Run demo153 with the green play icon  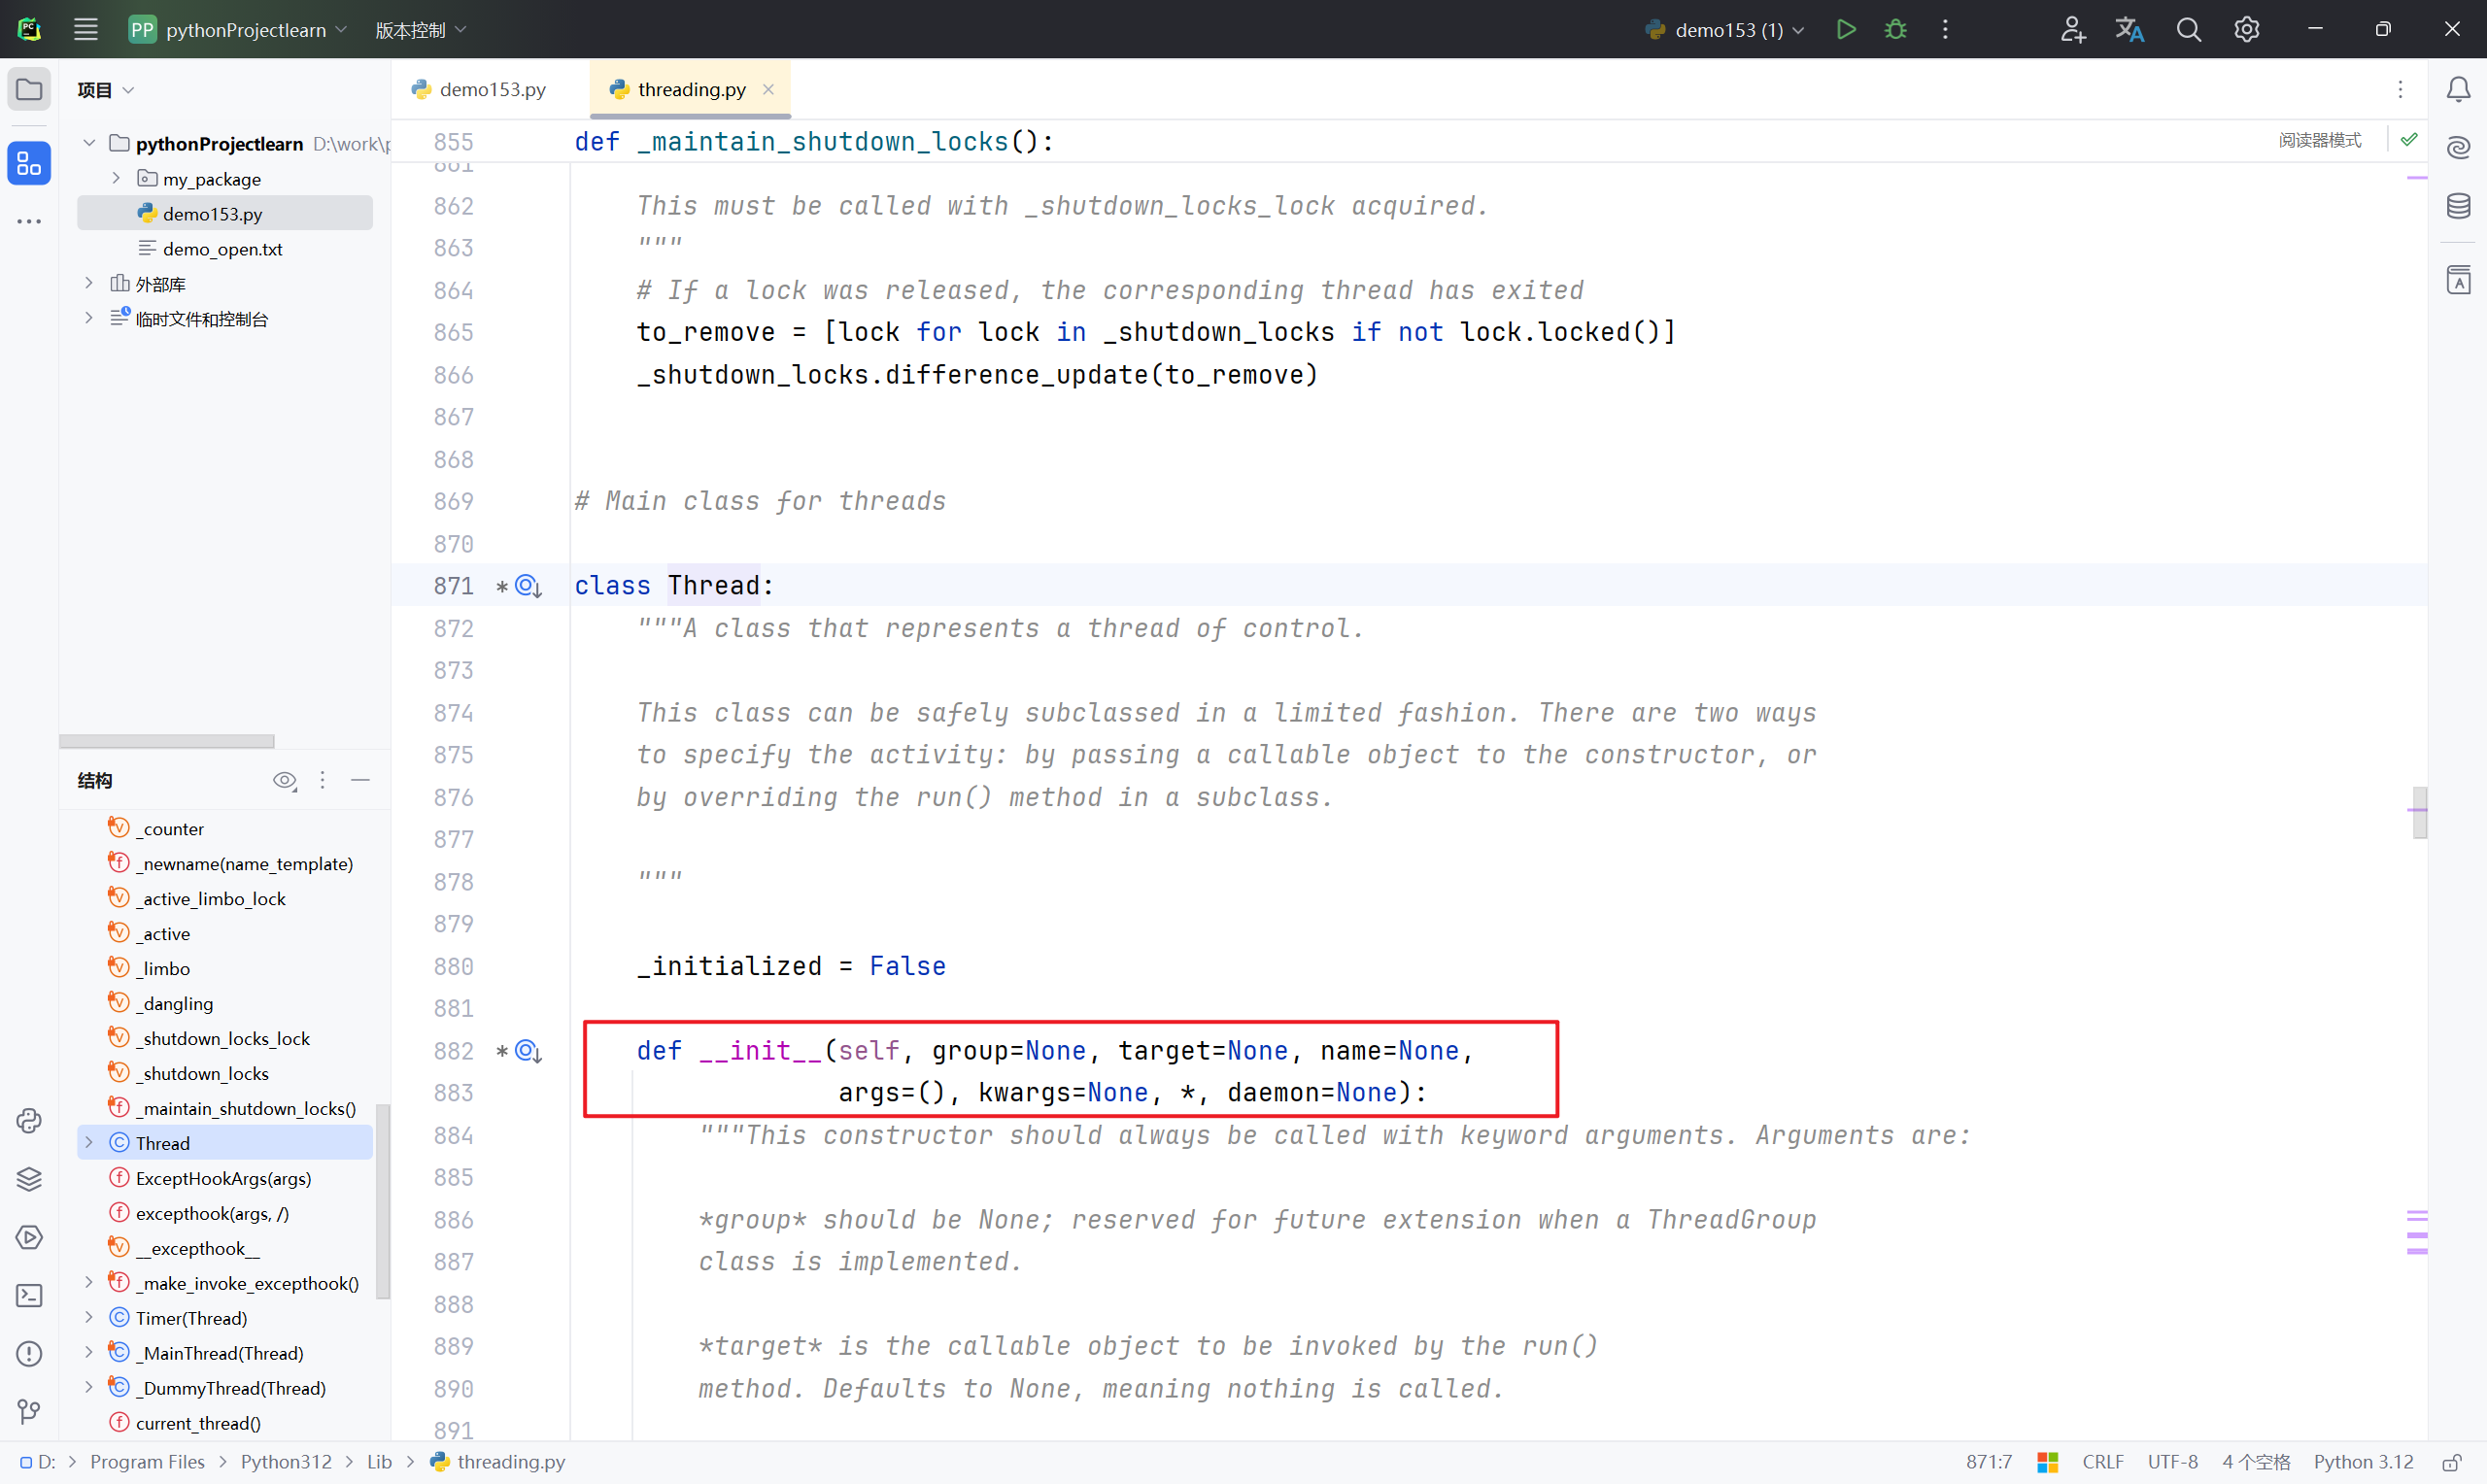pyautogui.click(x=1846, y=29)
